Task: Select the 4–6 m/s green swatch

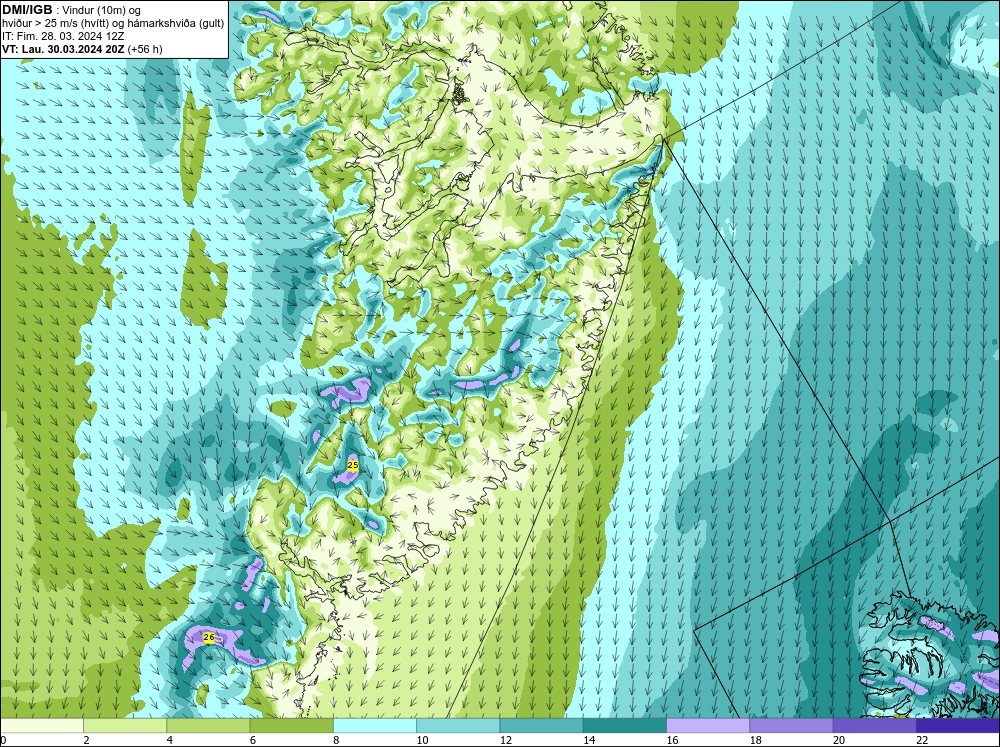Action: [x=208, y=726]
